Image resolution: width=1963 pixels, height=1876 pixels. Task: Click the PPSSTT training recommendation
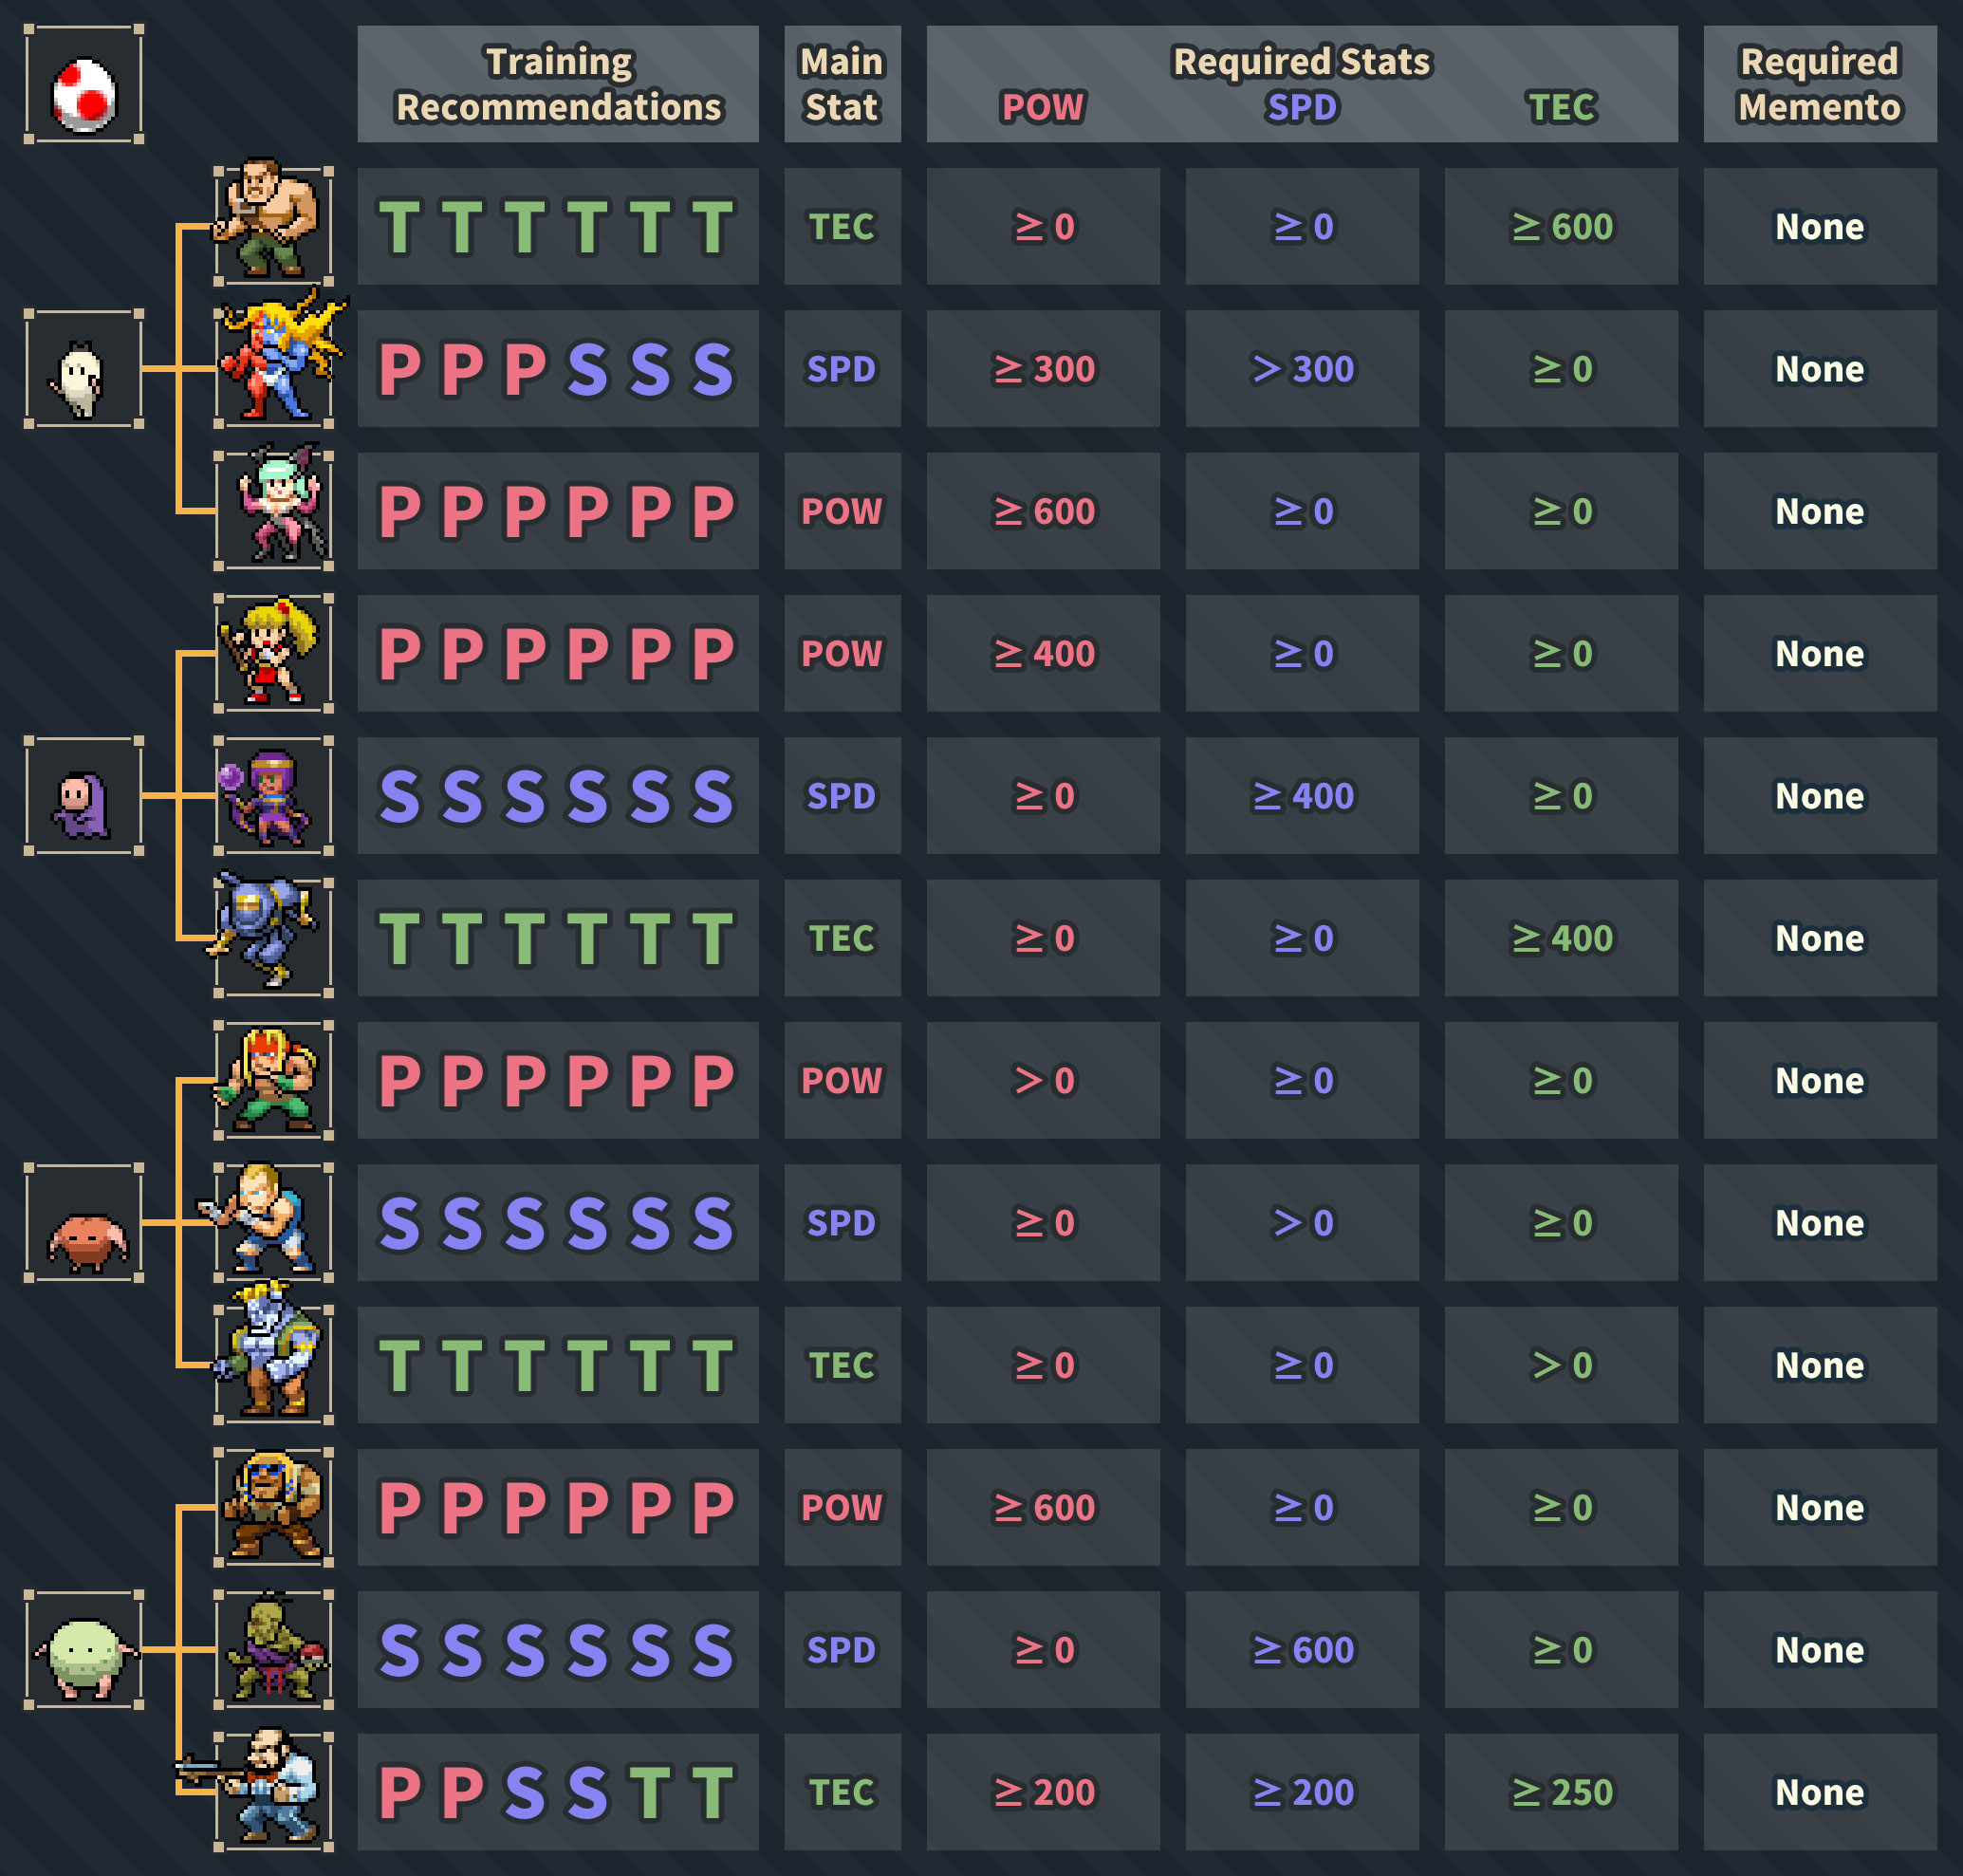point(558,1792)
